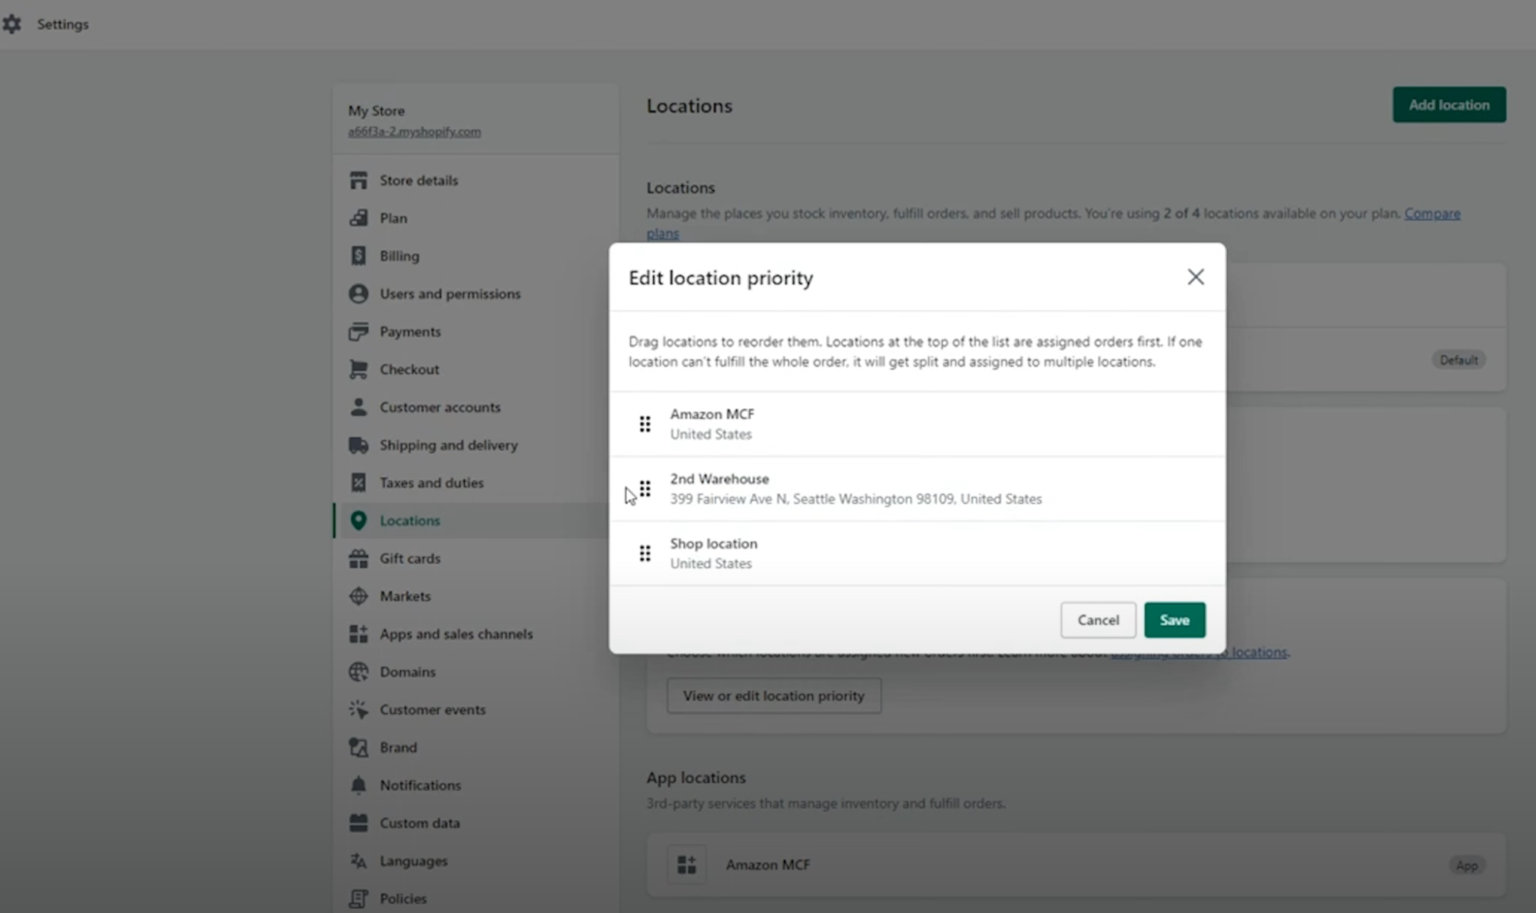Viewport: 1536px width, 913px height.
Task: Click the Billing dollar icon
Action: click(359, 256)
